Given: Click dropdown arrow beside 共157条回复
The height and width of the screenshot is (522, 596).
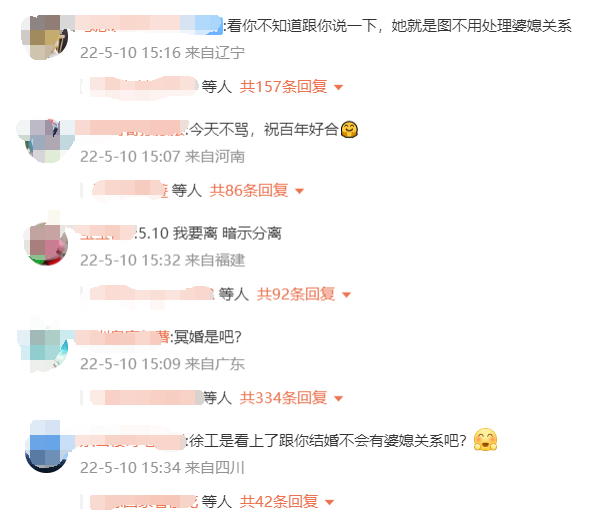Looking at the screenshot, I should [x=338, y=87].
